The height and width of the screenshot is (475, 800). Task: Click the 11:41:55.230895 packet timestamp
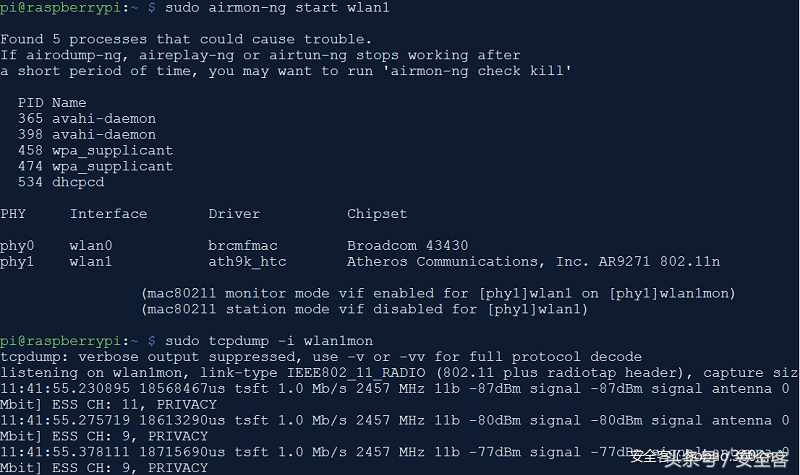coord(60,389)
